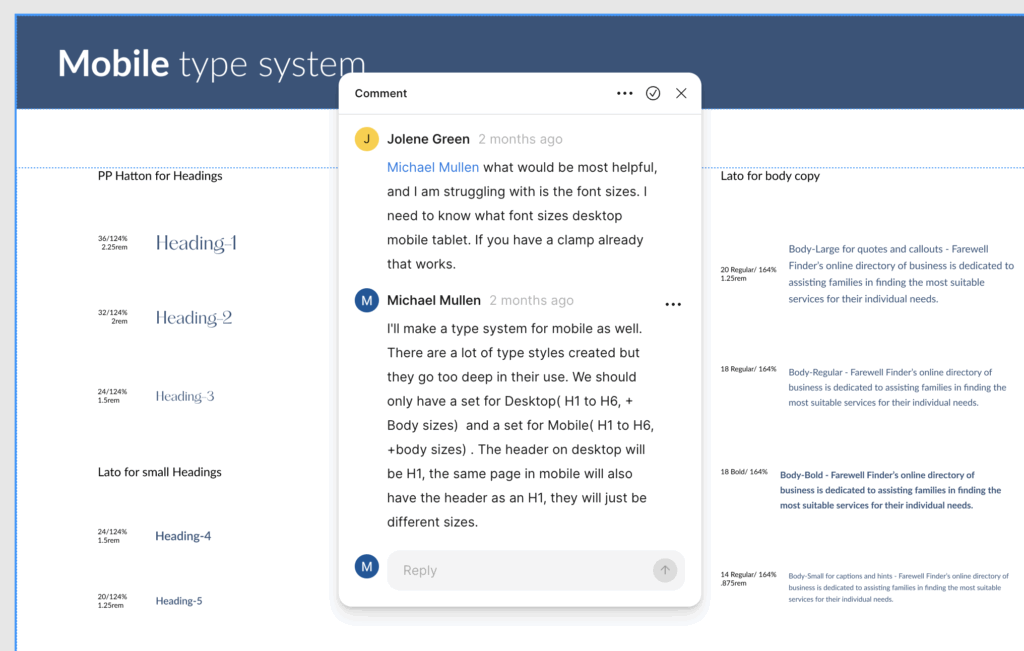Select the Heading-2 text sample

click(x=194, y=318)
